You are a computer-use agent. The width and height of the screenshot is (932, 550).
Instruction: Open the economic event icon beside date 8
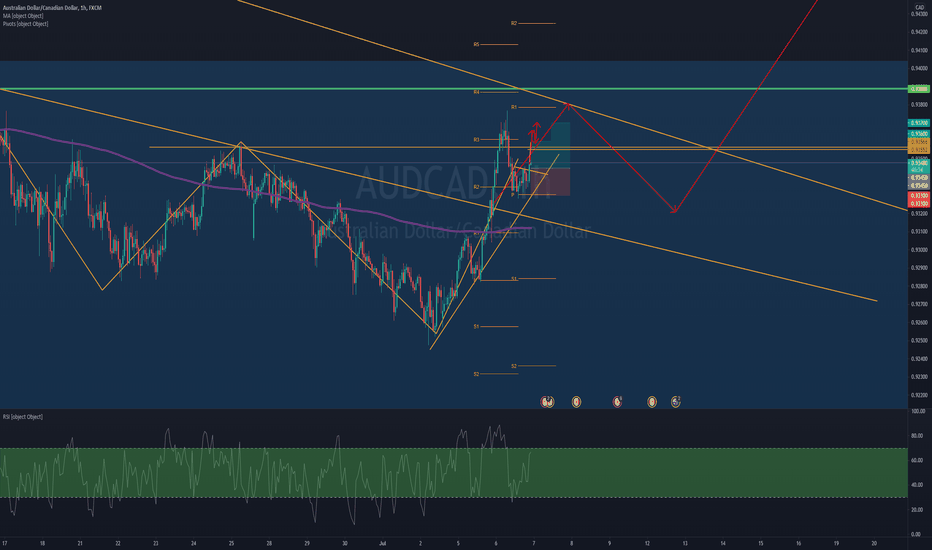click(576, 403)
